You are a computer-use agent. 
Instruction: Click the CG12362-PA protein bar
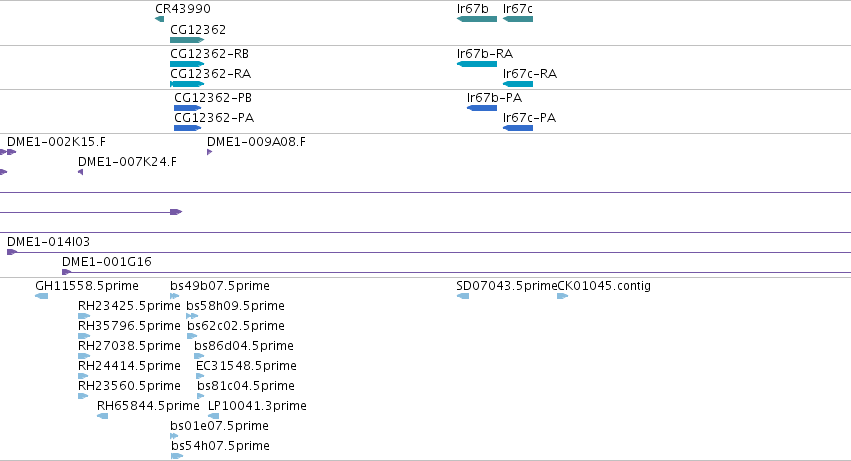tap(187, 128)
